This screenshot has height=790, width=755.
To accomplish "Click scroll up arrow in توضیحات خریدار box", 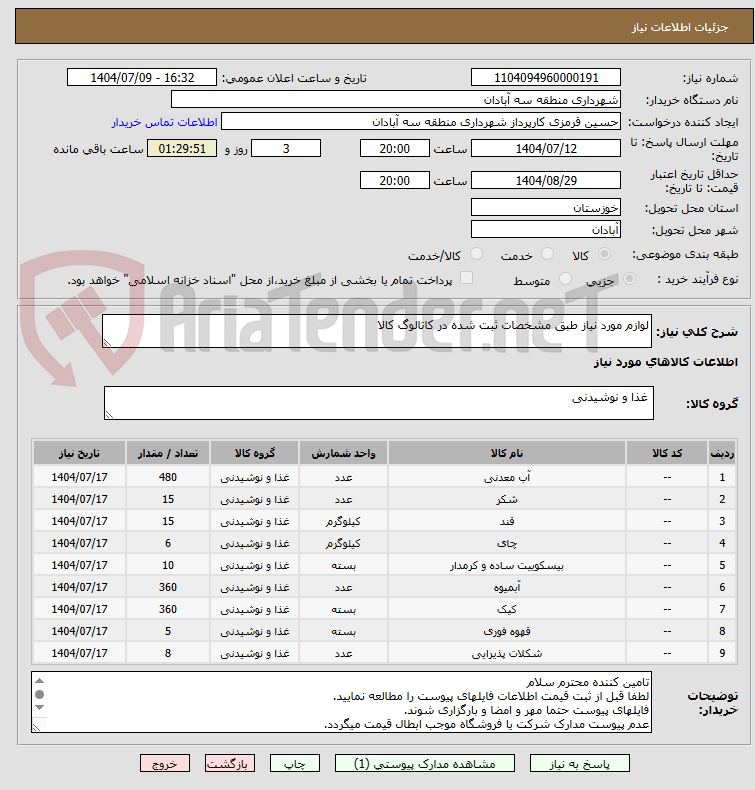I will [40, 681].
